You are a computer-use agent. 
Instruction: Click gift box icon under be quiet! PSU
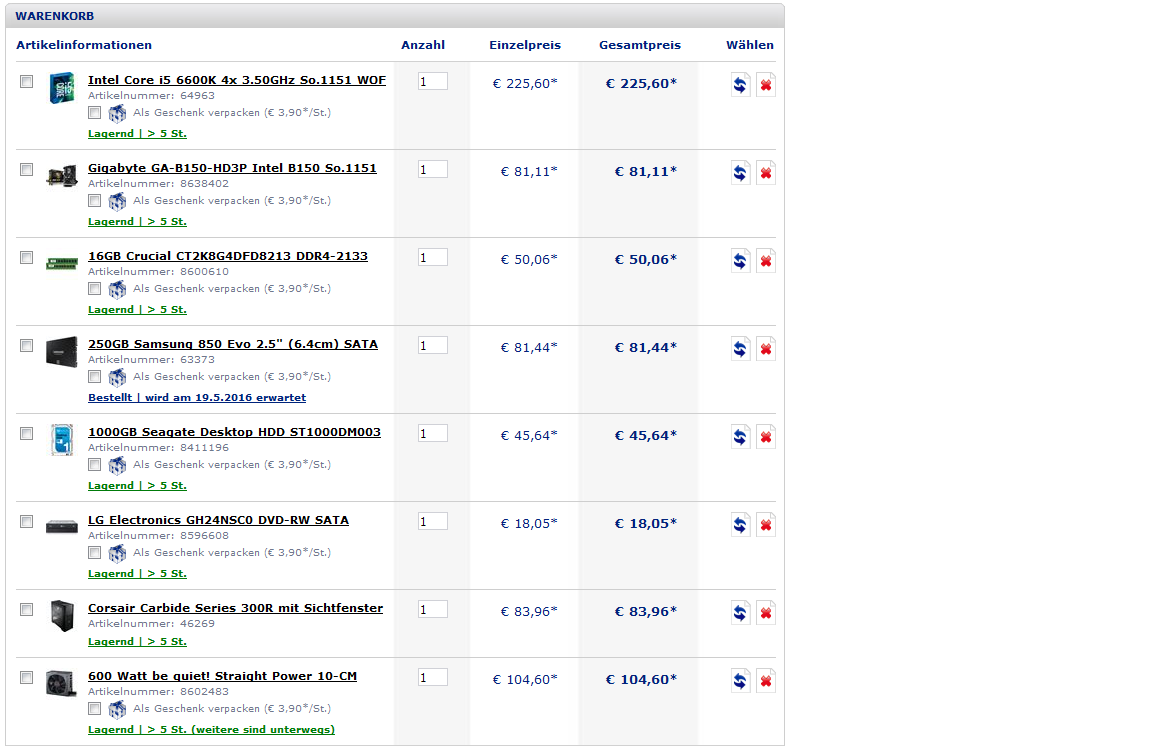(x=118, y=709)
